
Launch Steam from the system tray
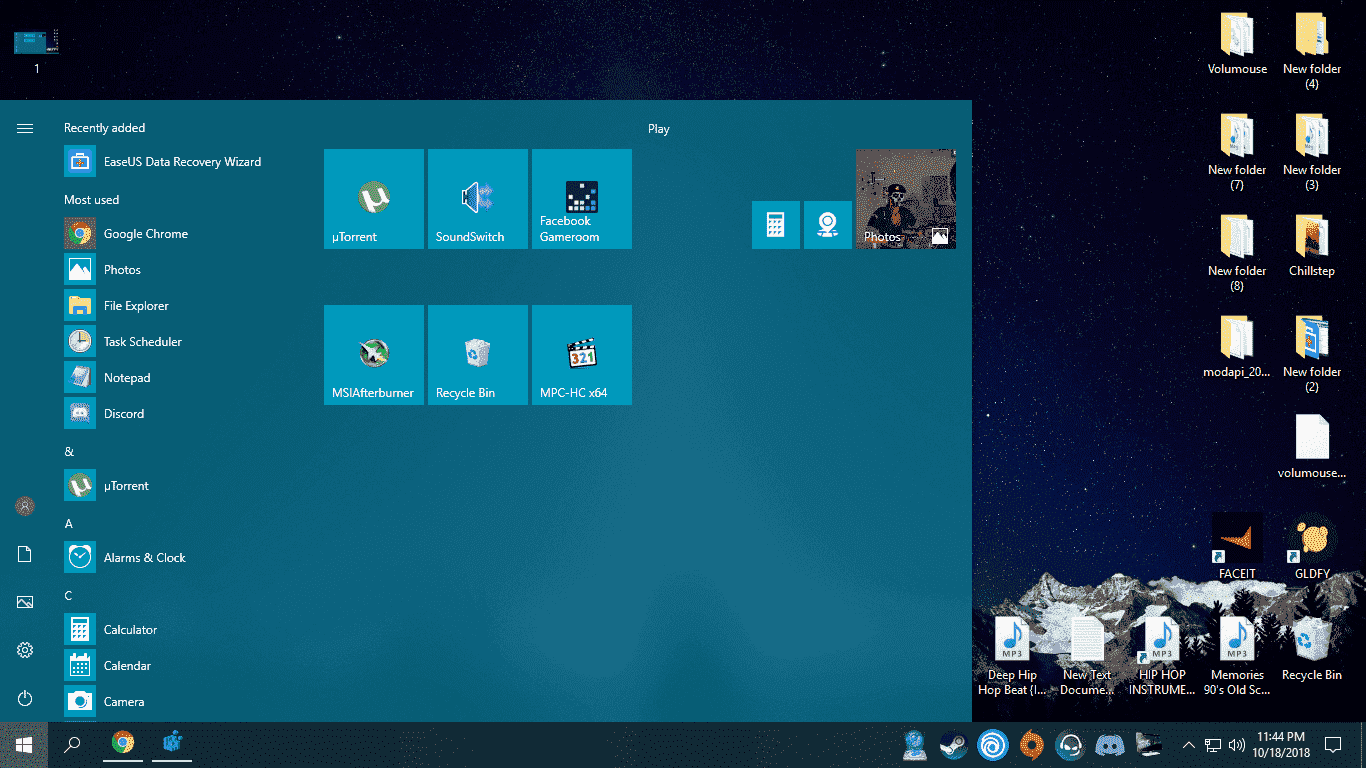(953, 745)
